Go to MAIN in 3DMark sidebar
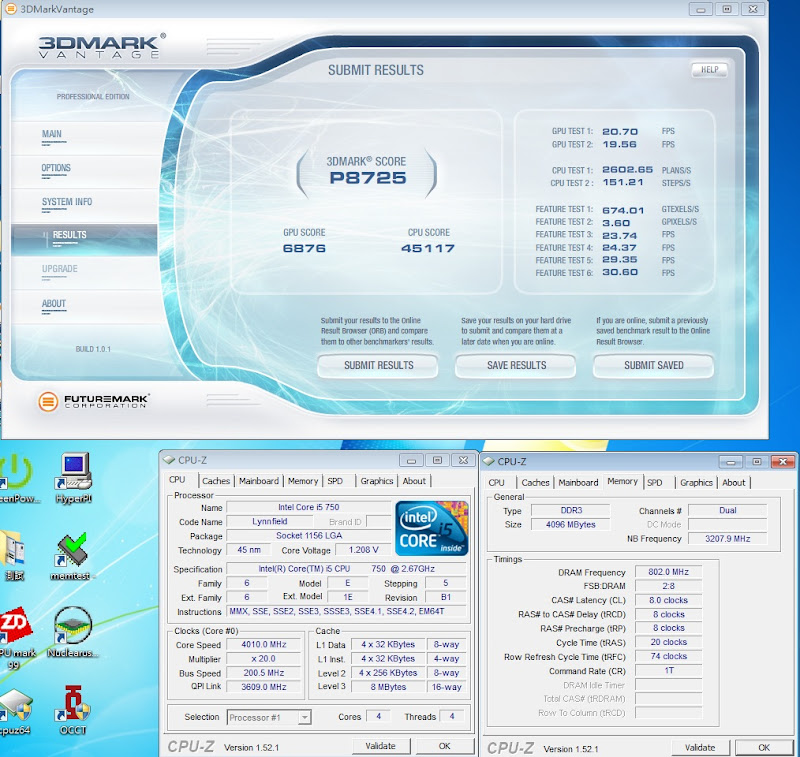 52,134
